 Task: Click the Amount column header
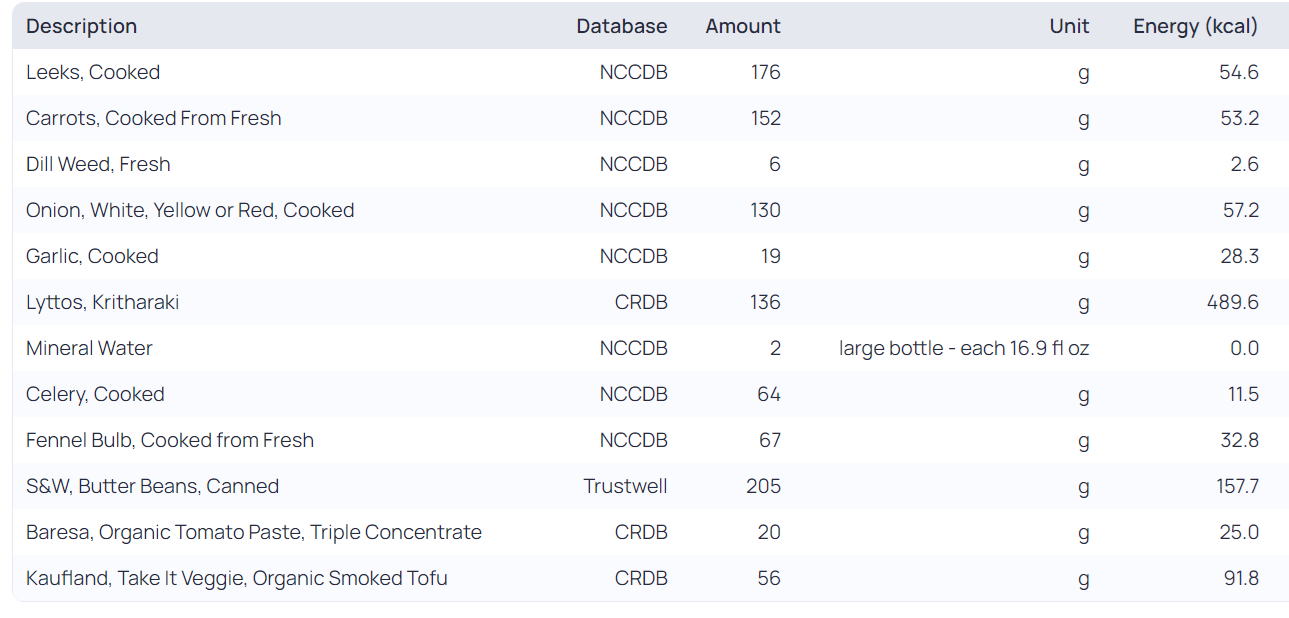coord(742,26)
